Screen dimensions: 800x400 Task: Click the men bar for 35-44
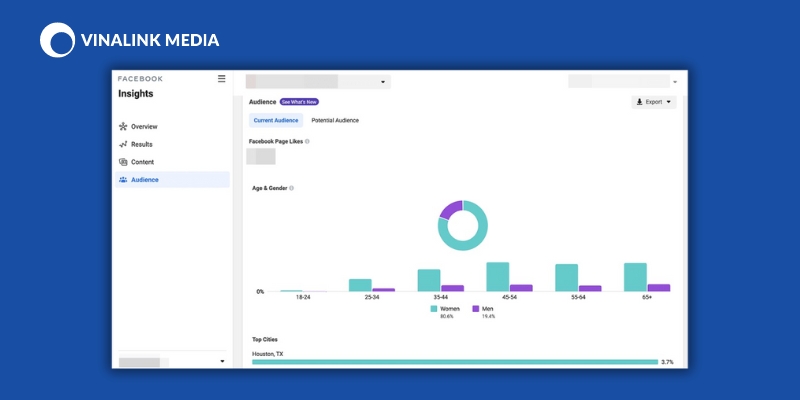pyautogui.click(x=453, y=288)
